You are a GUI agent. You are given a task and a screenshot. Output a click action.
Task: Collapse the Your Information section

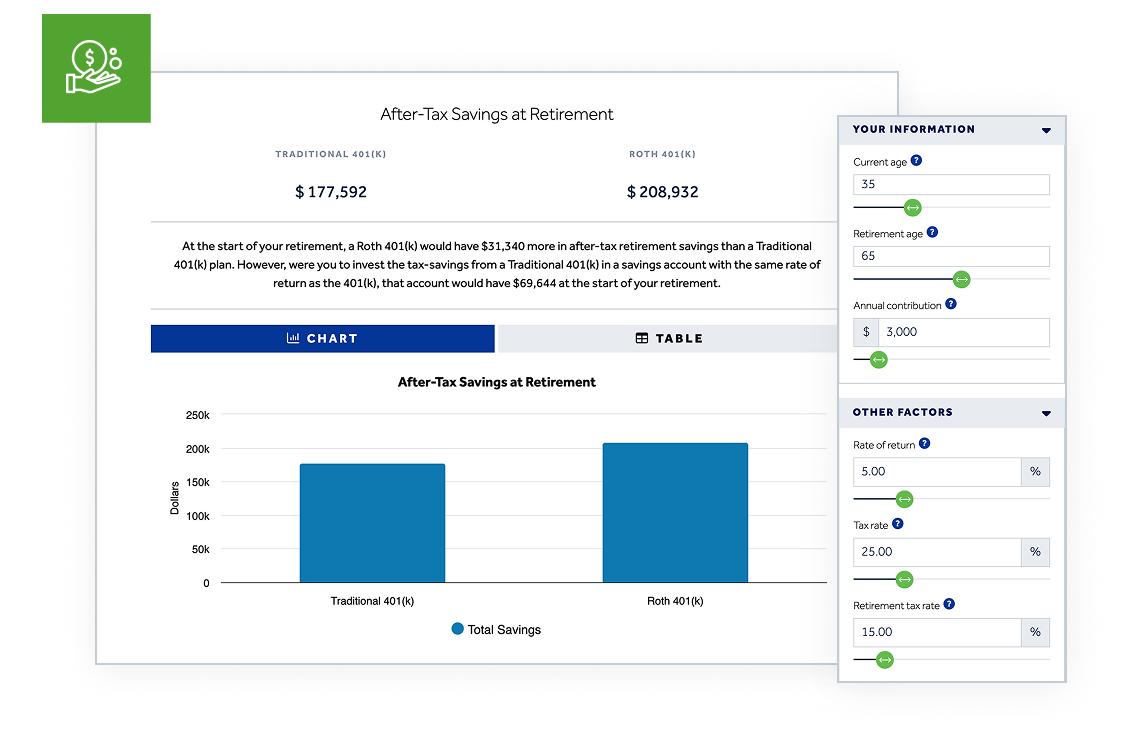tap(1046, 130)
